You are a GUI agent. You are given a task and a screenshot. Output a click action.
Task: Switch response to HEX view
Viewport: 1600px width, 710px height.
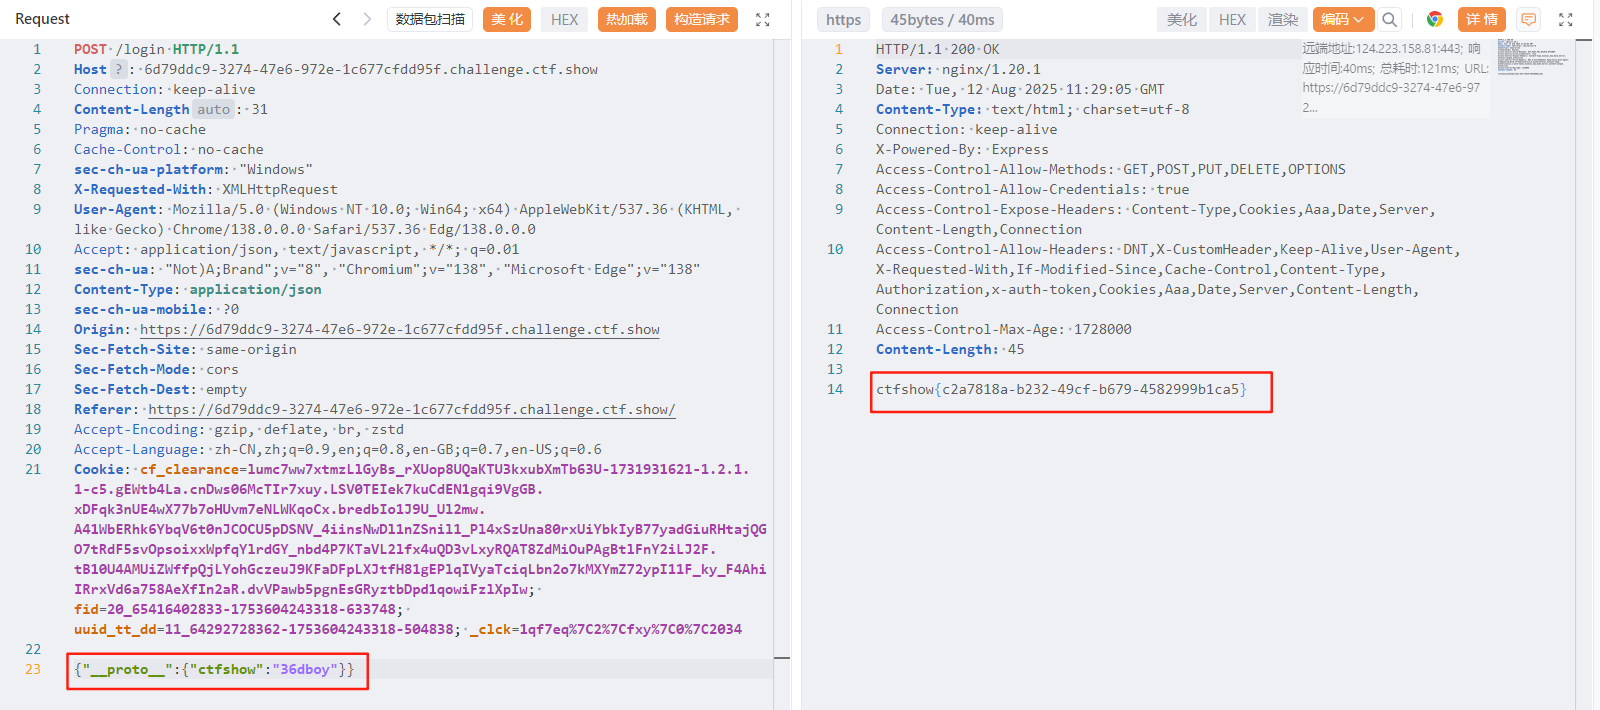point(1232,19)
